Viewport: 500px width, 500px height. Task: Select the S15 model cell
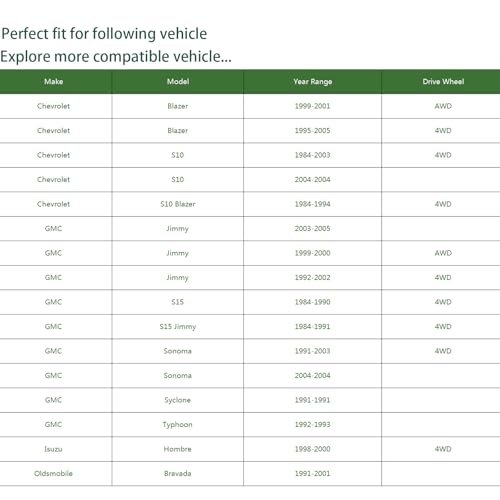point(177,302)
